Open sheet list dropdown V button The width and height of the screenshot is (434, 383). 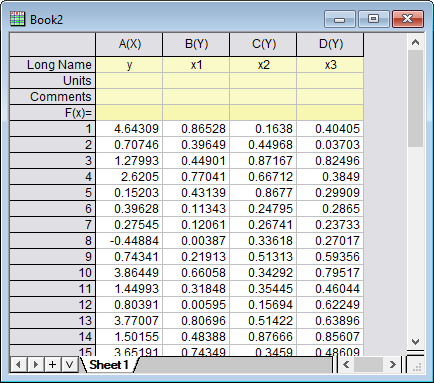(x=70, y=365)
